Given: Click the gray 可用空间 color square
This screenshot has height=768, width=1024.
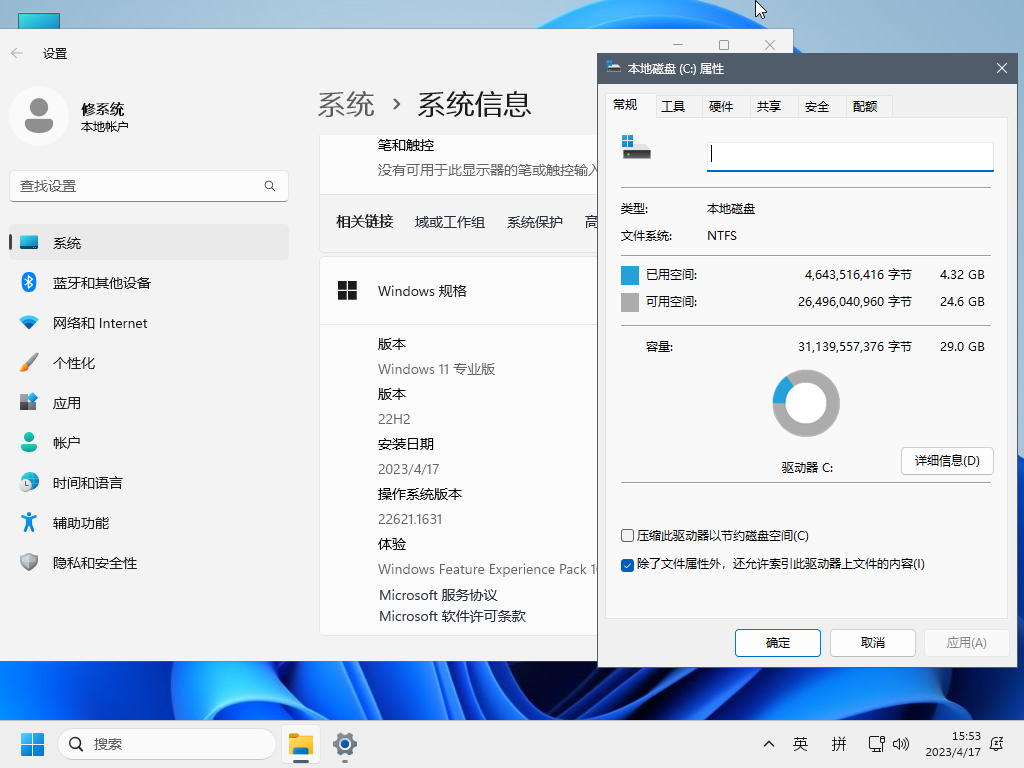Looking at the screenshot, I should (630, 302).
